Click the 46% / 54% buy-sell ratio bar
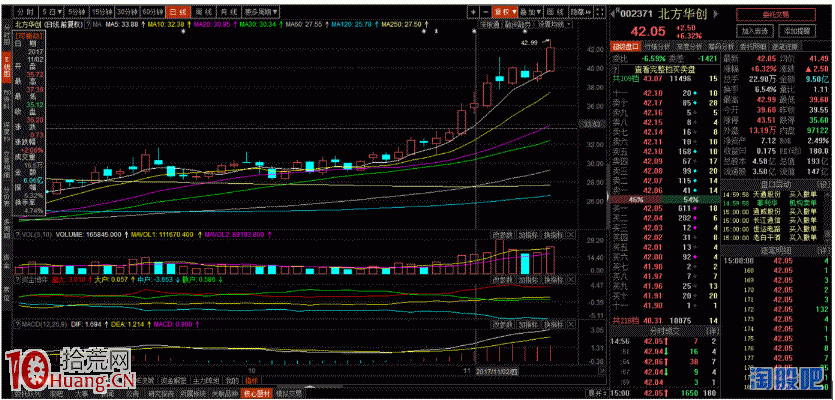The height and width of the screenshot is (400, 835). click(664, 199)
